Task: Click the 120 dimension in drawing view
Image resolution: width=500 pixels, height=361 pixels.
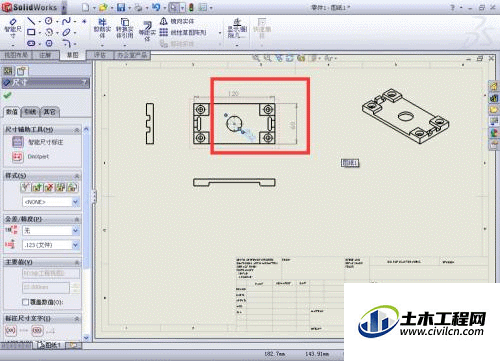Action: coord(234,93)
